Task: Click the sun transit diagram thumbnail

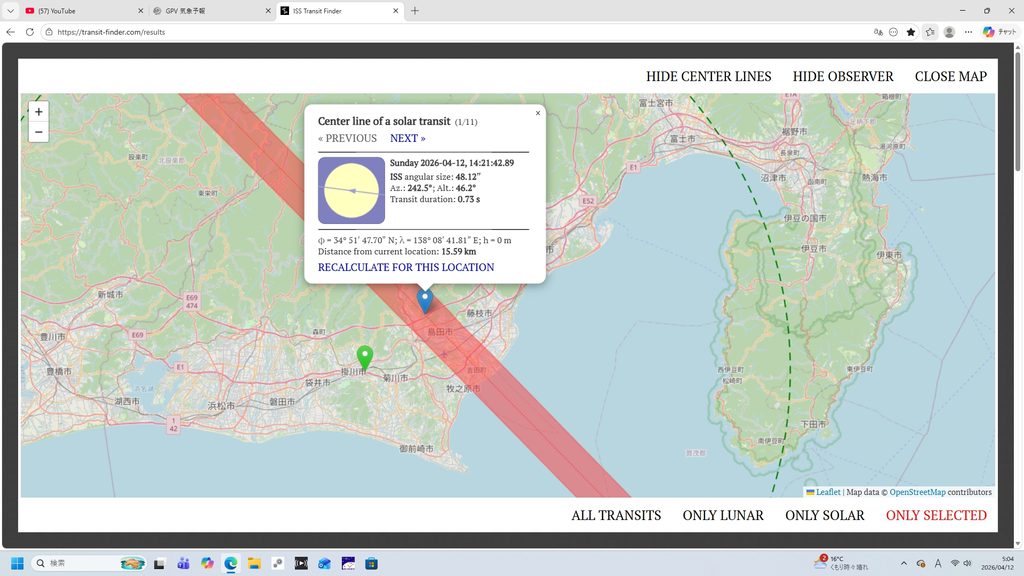Action: pyautogui.click(x=351, y=190)
